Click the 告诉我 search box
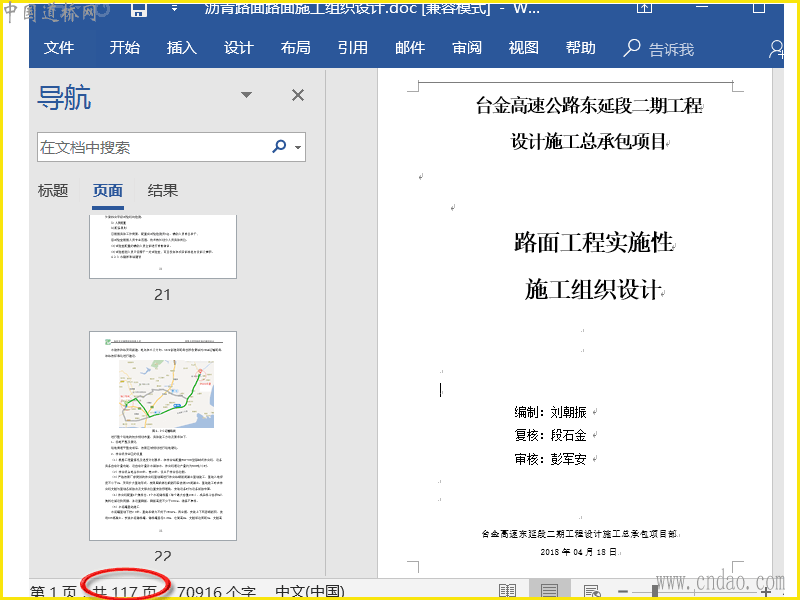Image resolution: width=800 pixels, height=600 pixels. click(659, 49)
